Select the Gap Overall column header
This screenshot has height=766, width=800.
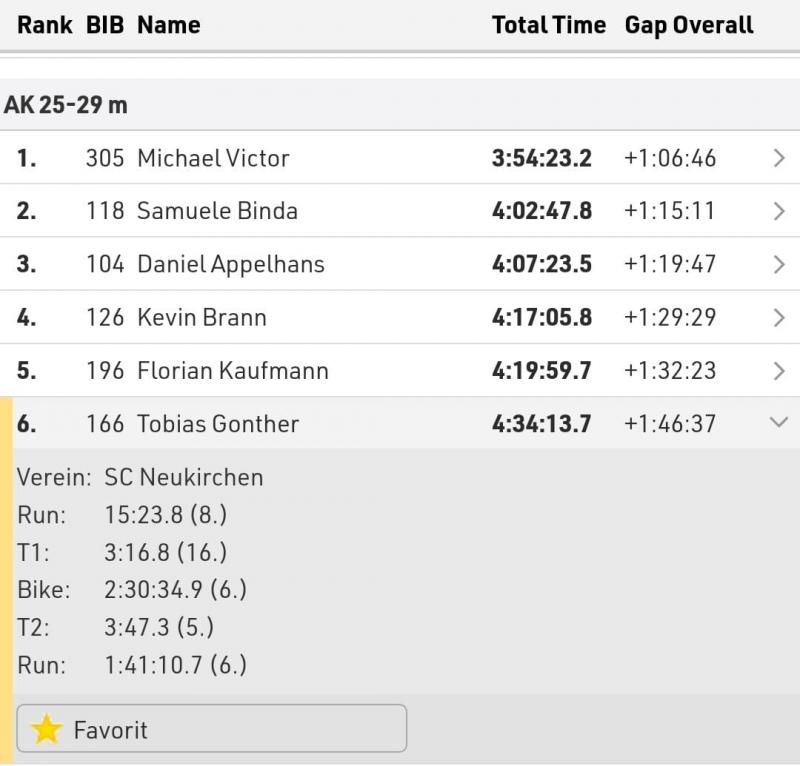pos(689,26)
